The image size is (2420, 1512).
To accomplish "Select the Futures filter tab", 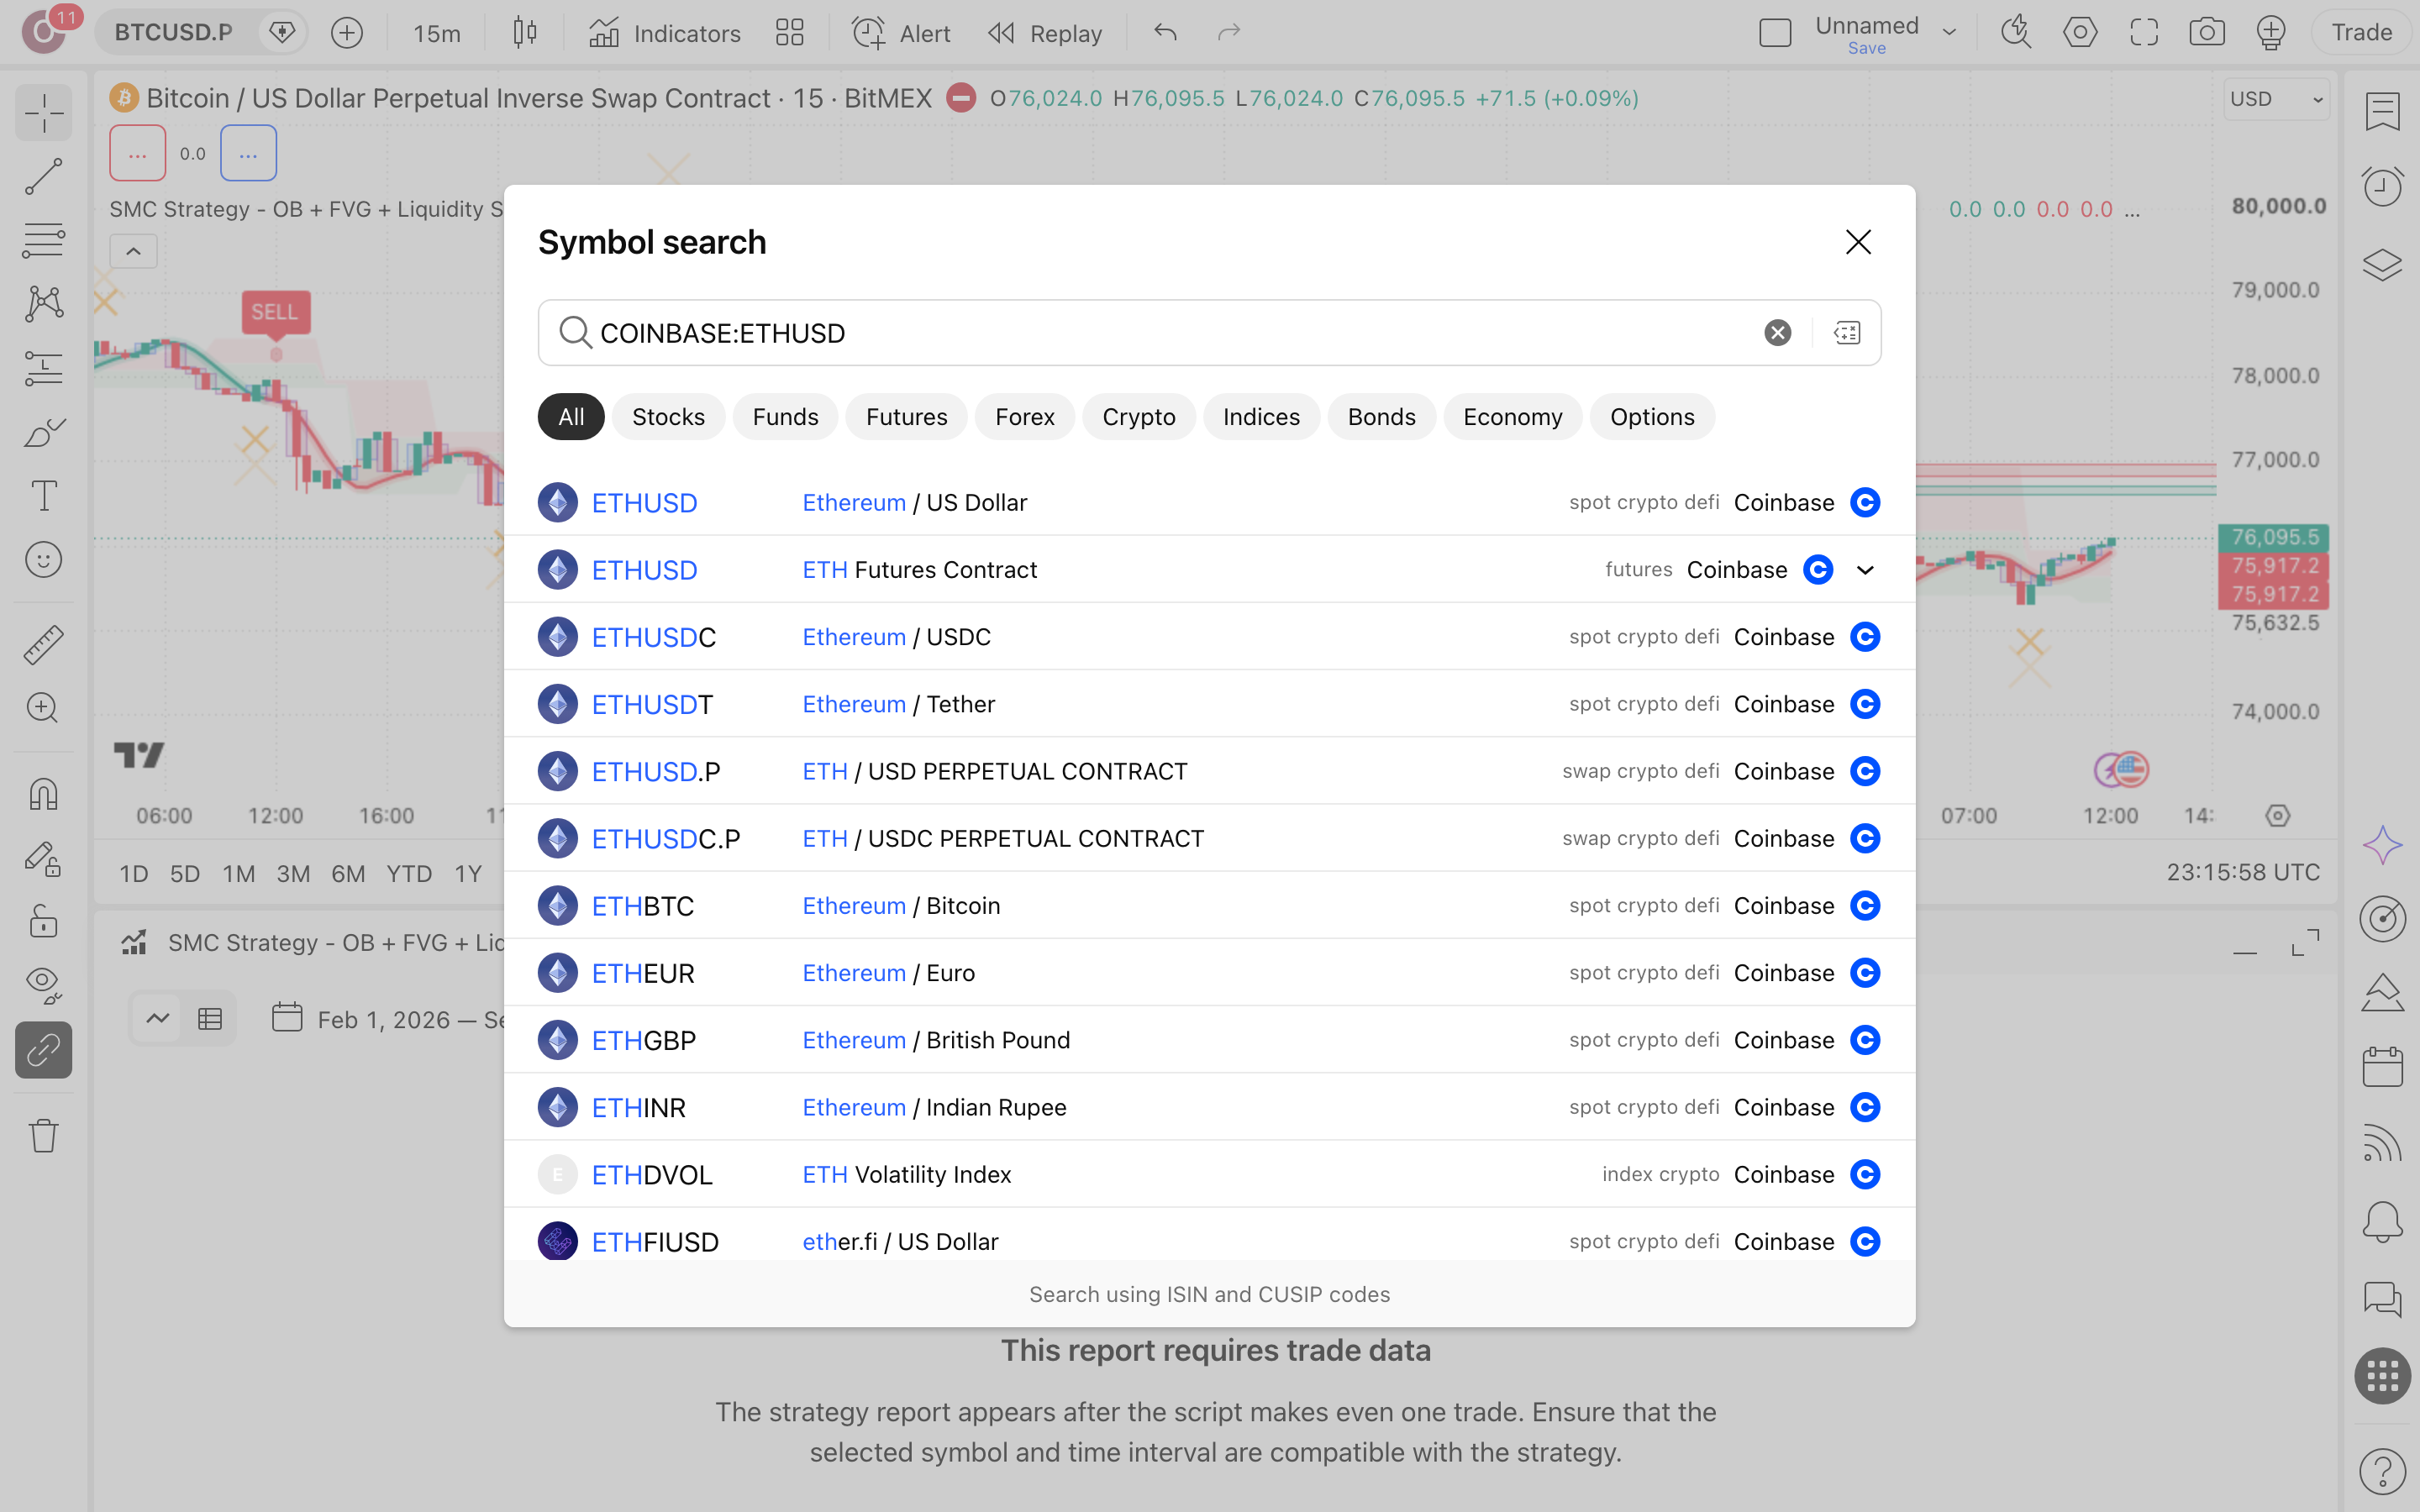I will click(x=906, y=417).
